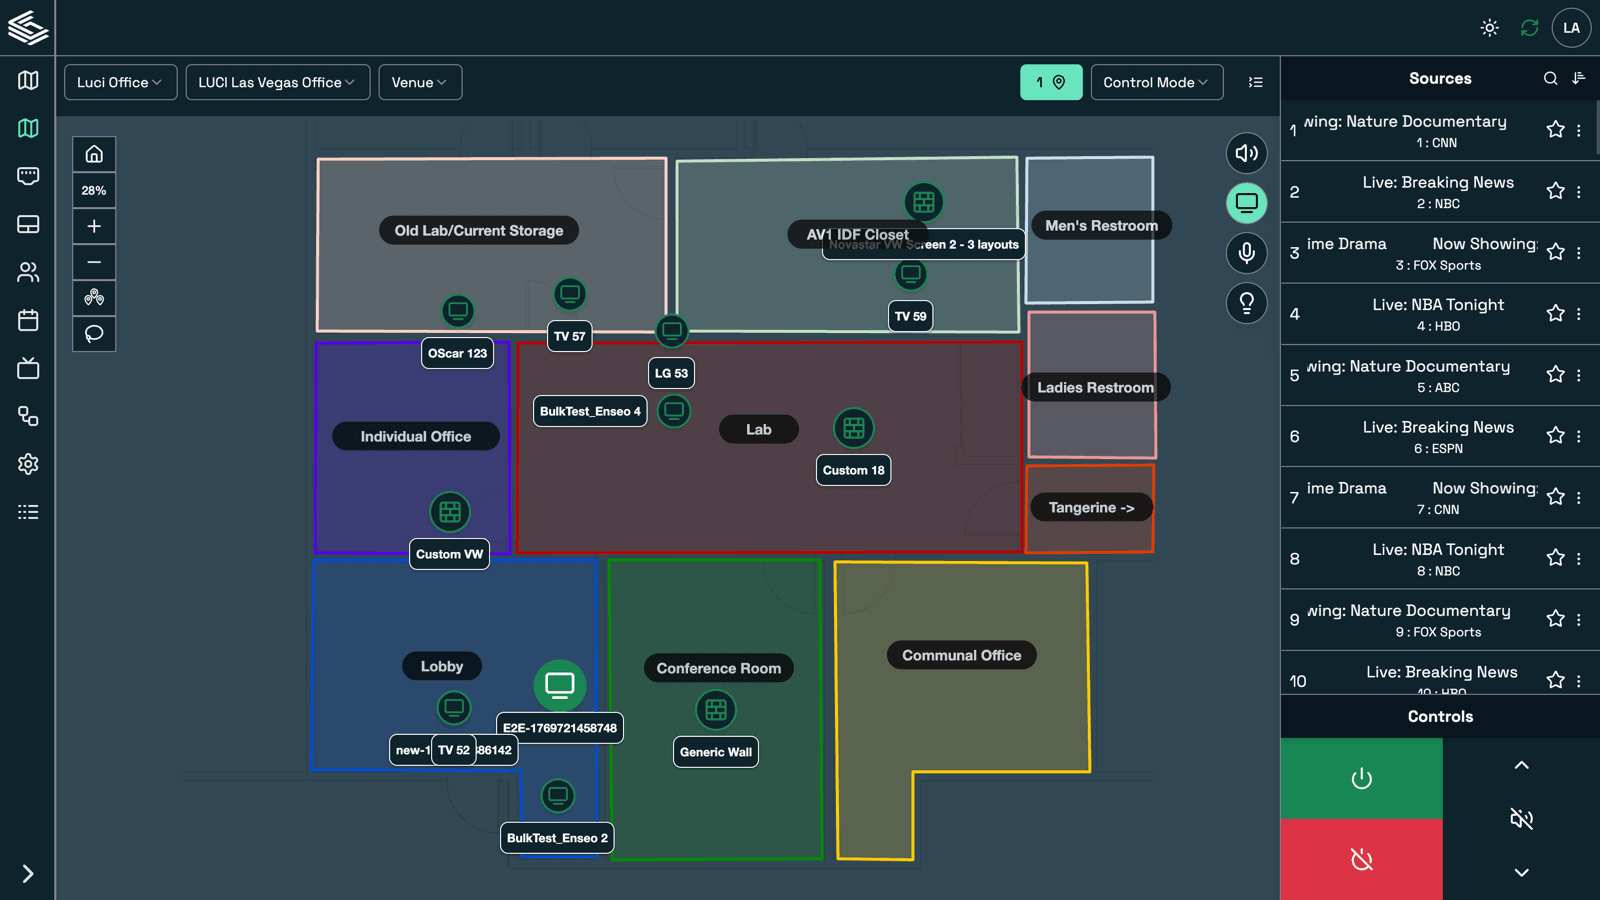Toggle the display layer active button

1246,203
